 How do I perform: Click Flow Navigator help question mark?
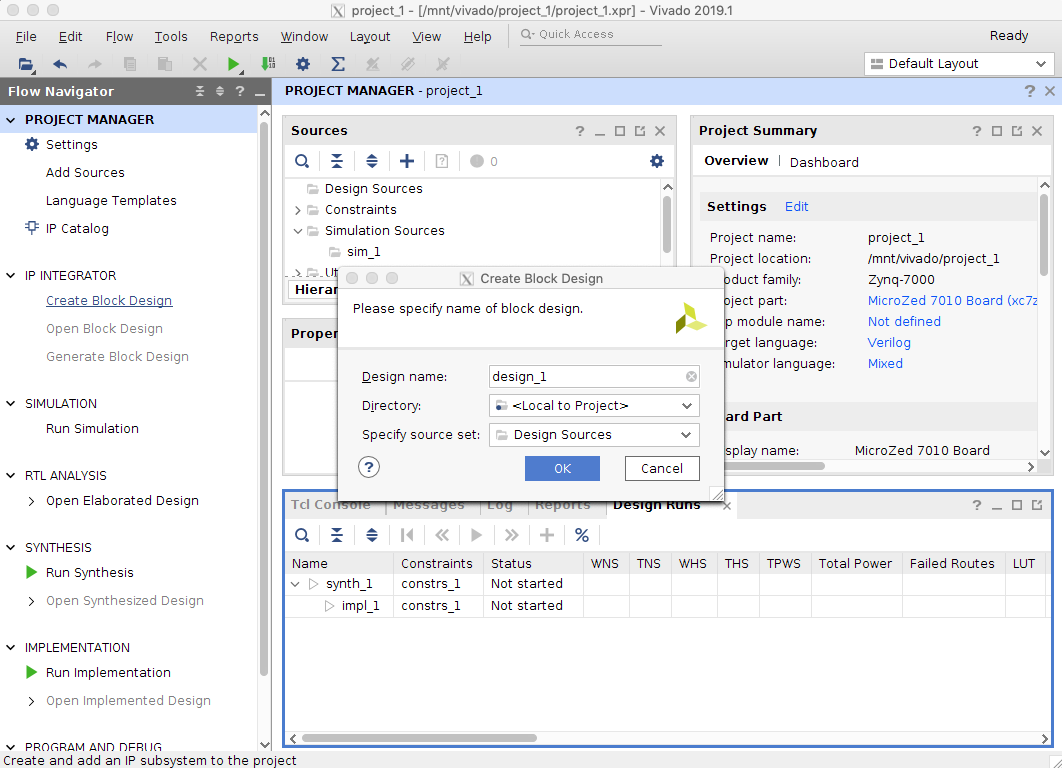[240, 91]
